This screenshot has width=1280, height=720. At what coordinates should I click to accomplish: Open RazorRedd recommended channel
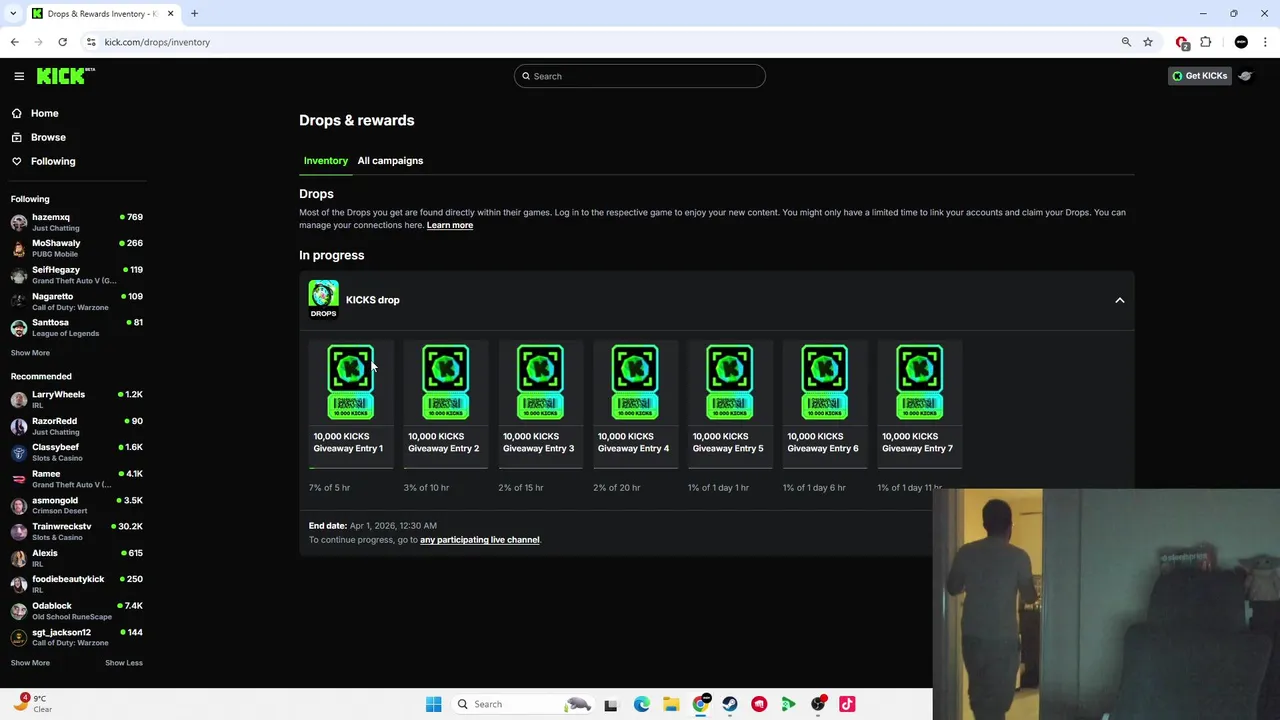click(x=78, y=426)
